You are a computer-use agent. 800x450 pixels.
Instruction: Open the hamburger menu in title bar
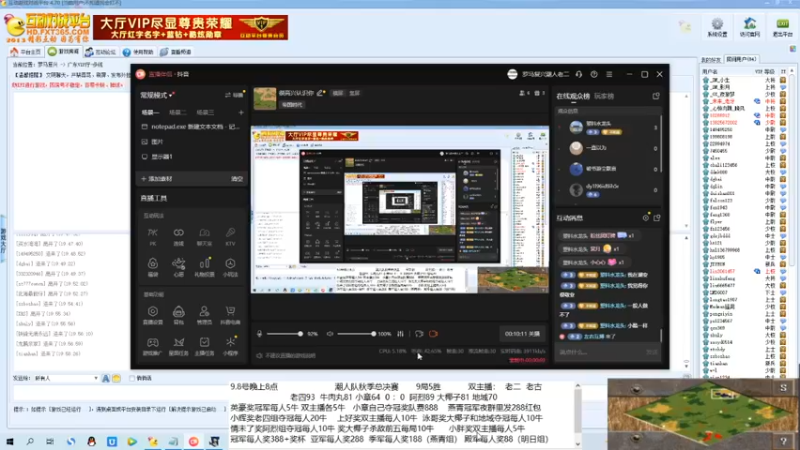pyautogui.click(x=609, y=74)
